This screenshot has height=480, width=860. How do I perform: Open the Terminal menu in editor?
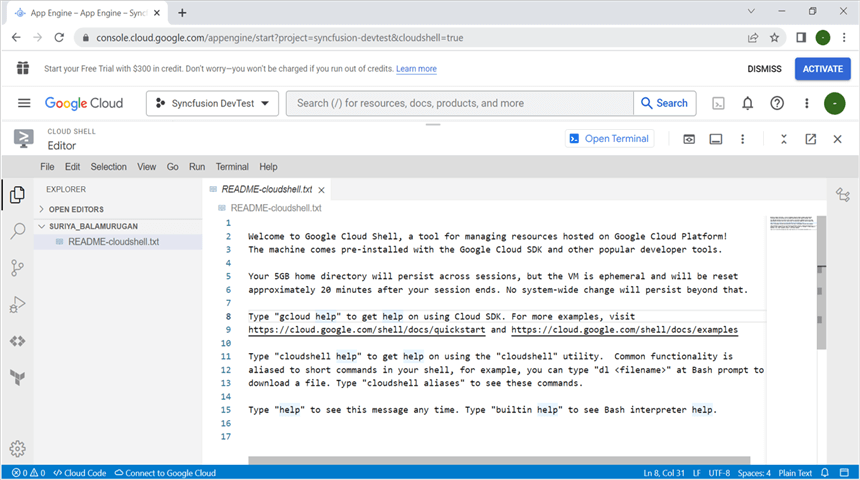click(x=232, y=167)
